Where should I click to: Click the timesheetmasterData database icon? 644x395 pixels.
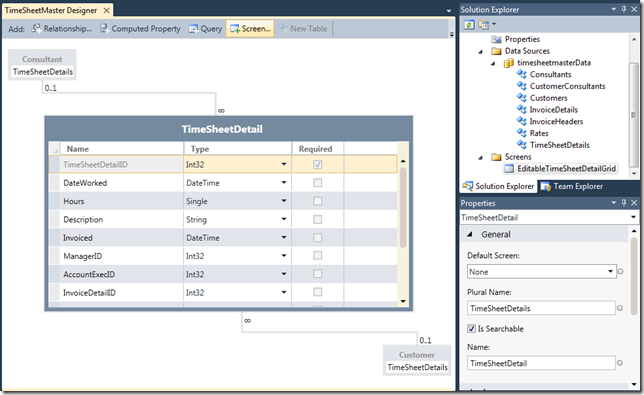click(508, 63)
